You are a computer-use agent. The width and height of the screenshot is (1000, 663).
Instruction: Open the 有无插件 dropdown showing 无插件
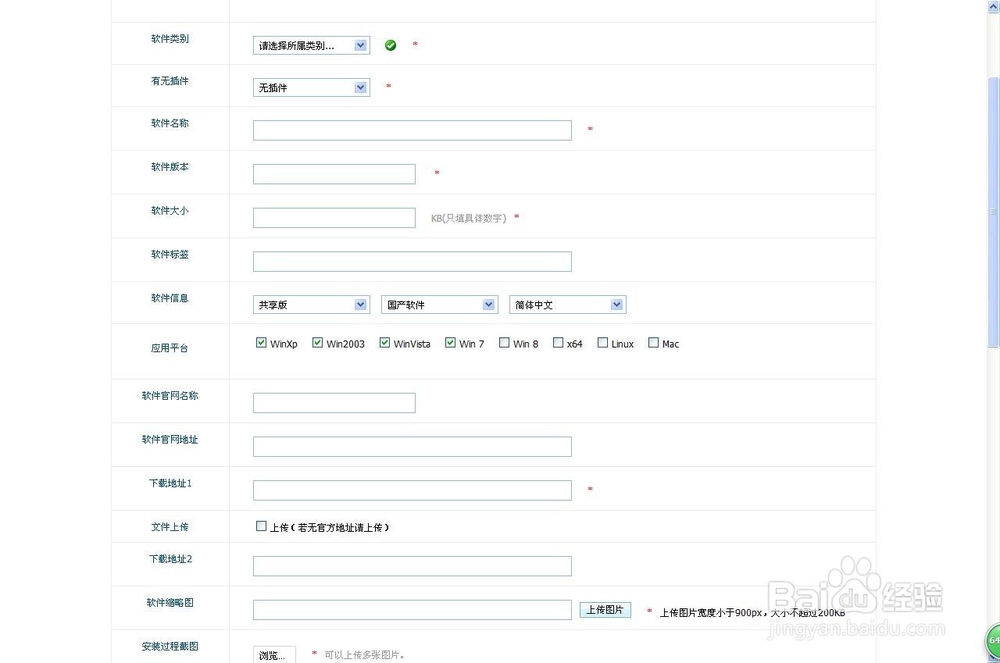tap(311, 87)
